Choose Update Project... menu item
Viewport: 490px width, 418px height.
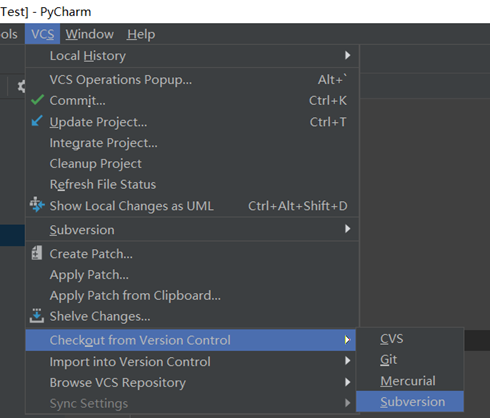[x=192, y=122]
